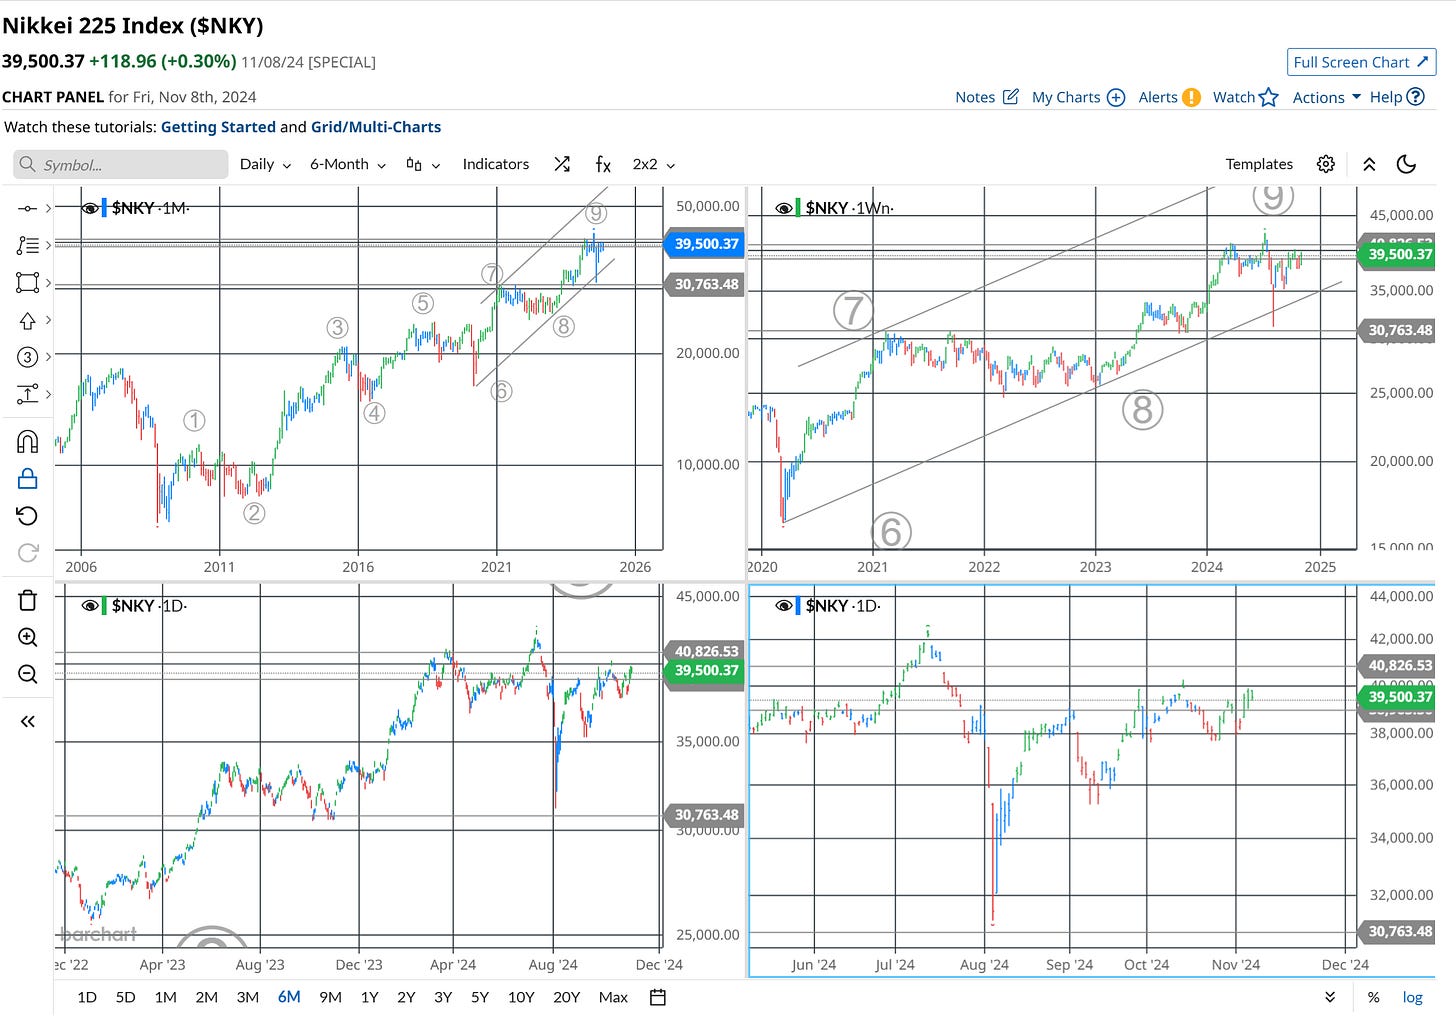Click the blue 39,500.37 price label

704,244
